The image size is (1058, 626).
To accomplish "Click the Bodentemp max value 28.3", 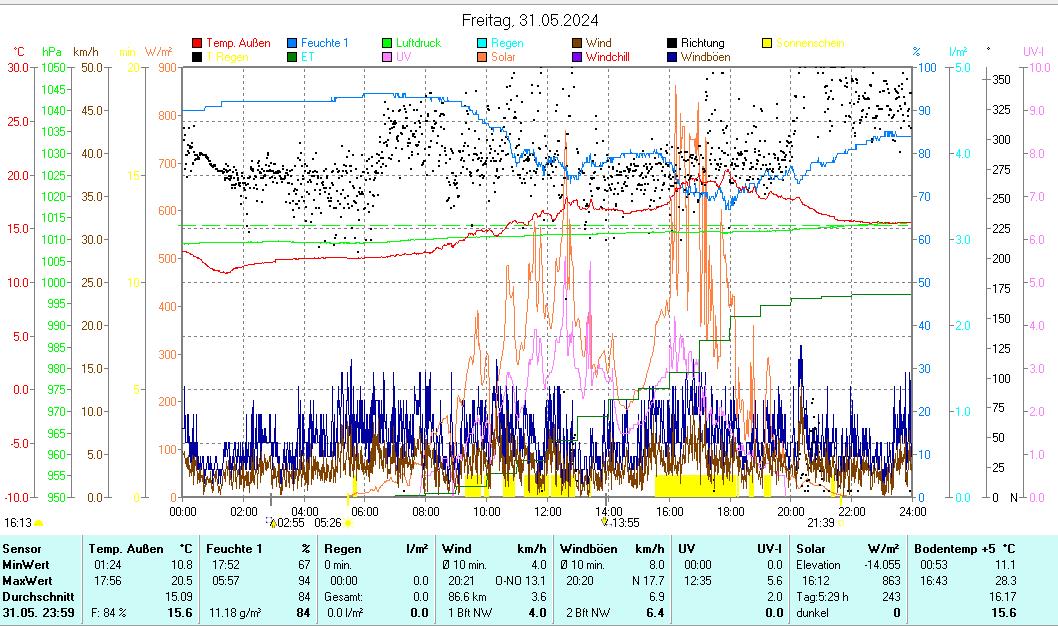I will pyautogui.click(x=1004, y=581).
